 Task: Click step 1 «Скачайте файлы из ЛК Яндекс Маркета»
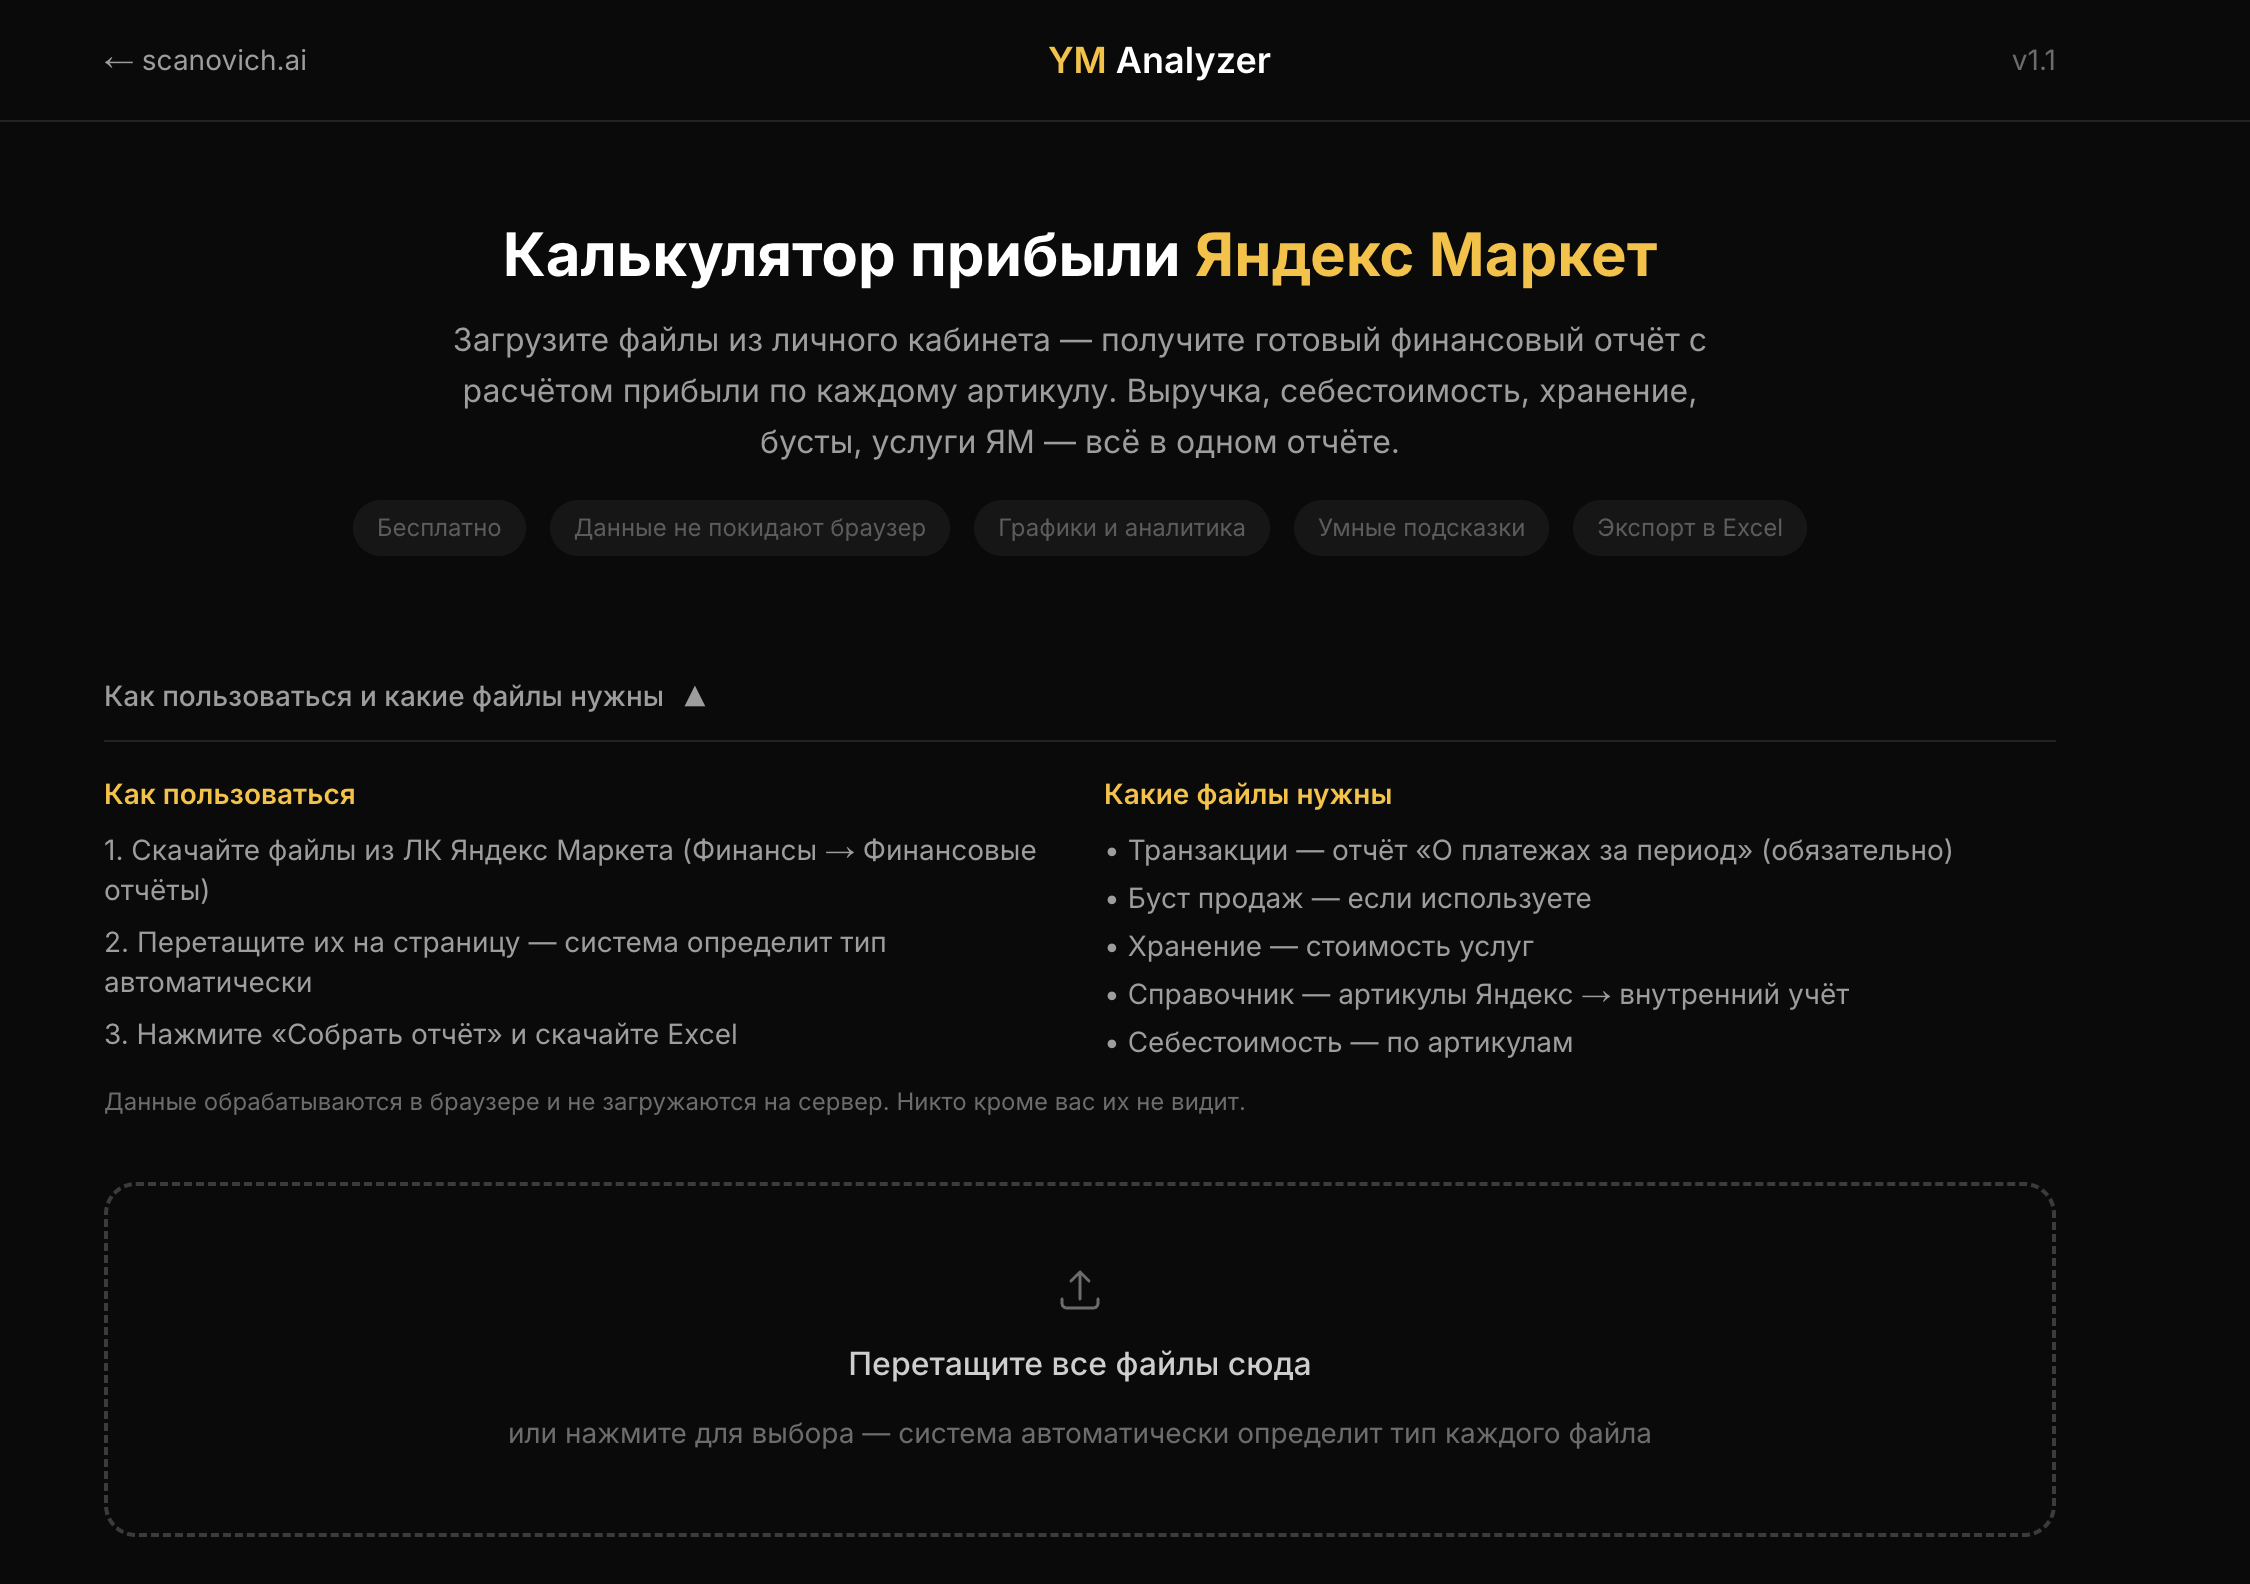coord(570,870)
